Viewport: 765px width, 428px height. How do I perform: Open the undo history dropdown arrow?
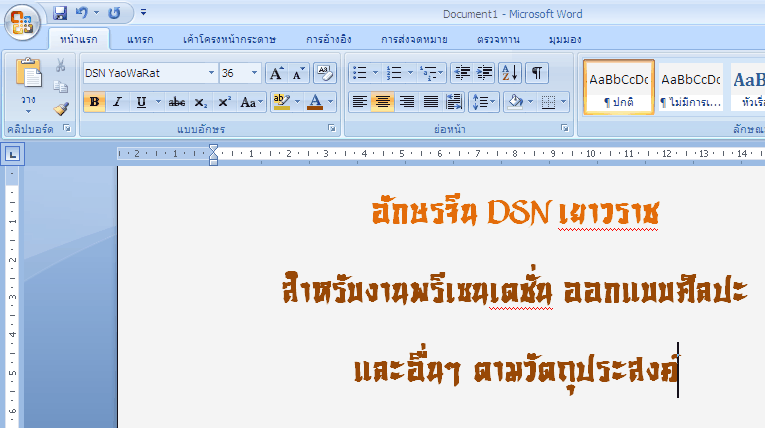[x=96, y=13]
